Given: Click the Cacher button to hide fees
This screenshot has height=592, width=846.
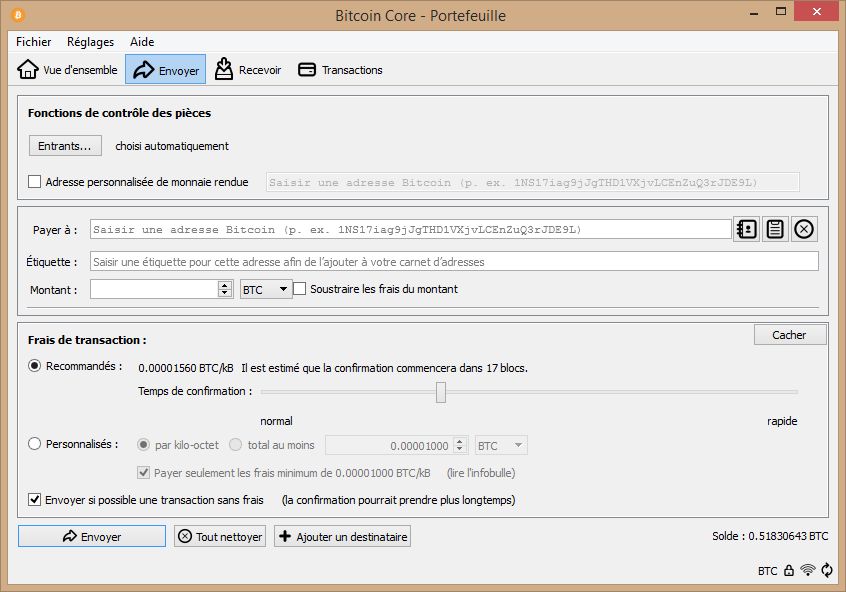Looking at the screenshot, I should click(789, 335).
